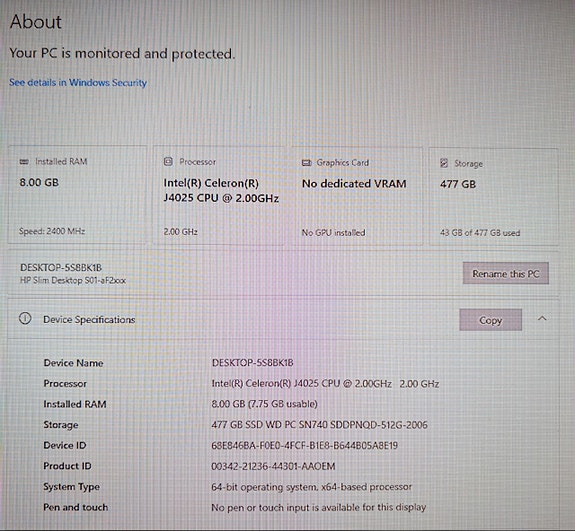Select the 8.00 GB Installed RAM card
The height and width of the screenshot is (531, 575).
[77, 195]
